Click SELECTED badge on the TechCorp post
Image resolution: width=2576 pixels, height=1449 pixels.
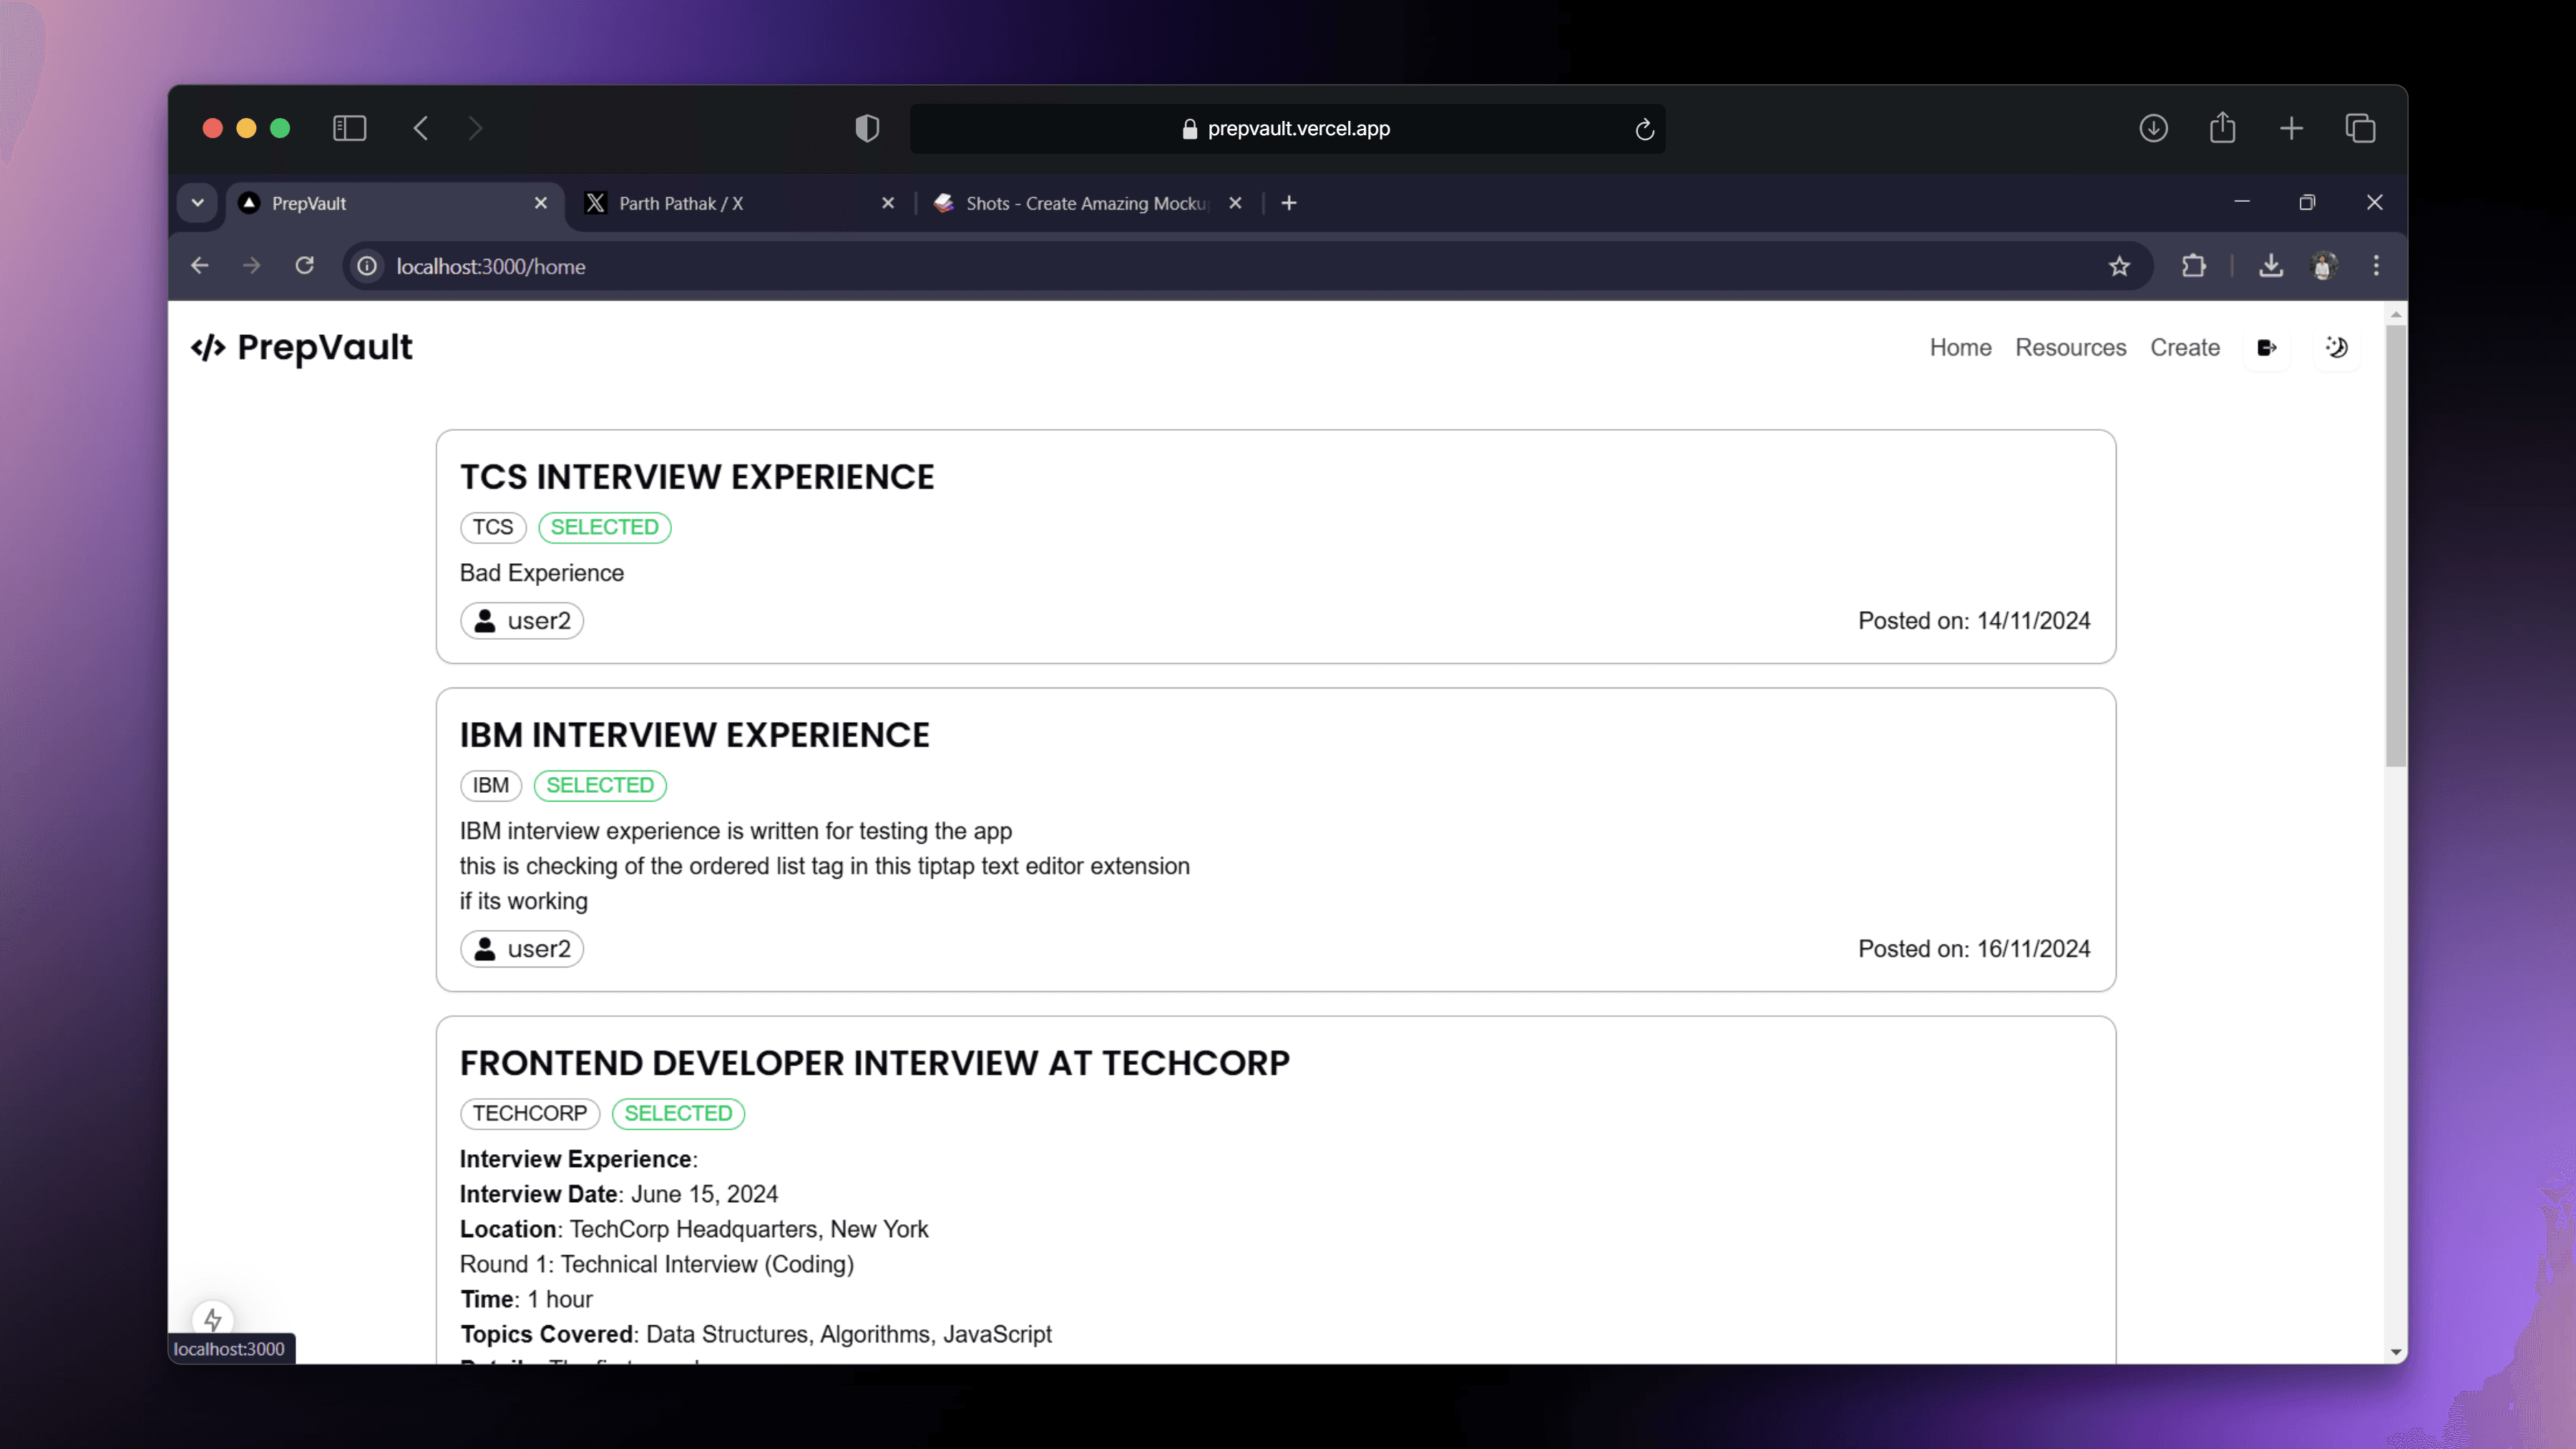pyautogui.click(x=678, y=1113)
